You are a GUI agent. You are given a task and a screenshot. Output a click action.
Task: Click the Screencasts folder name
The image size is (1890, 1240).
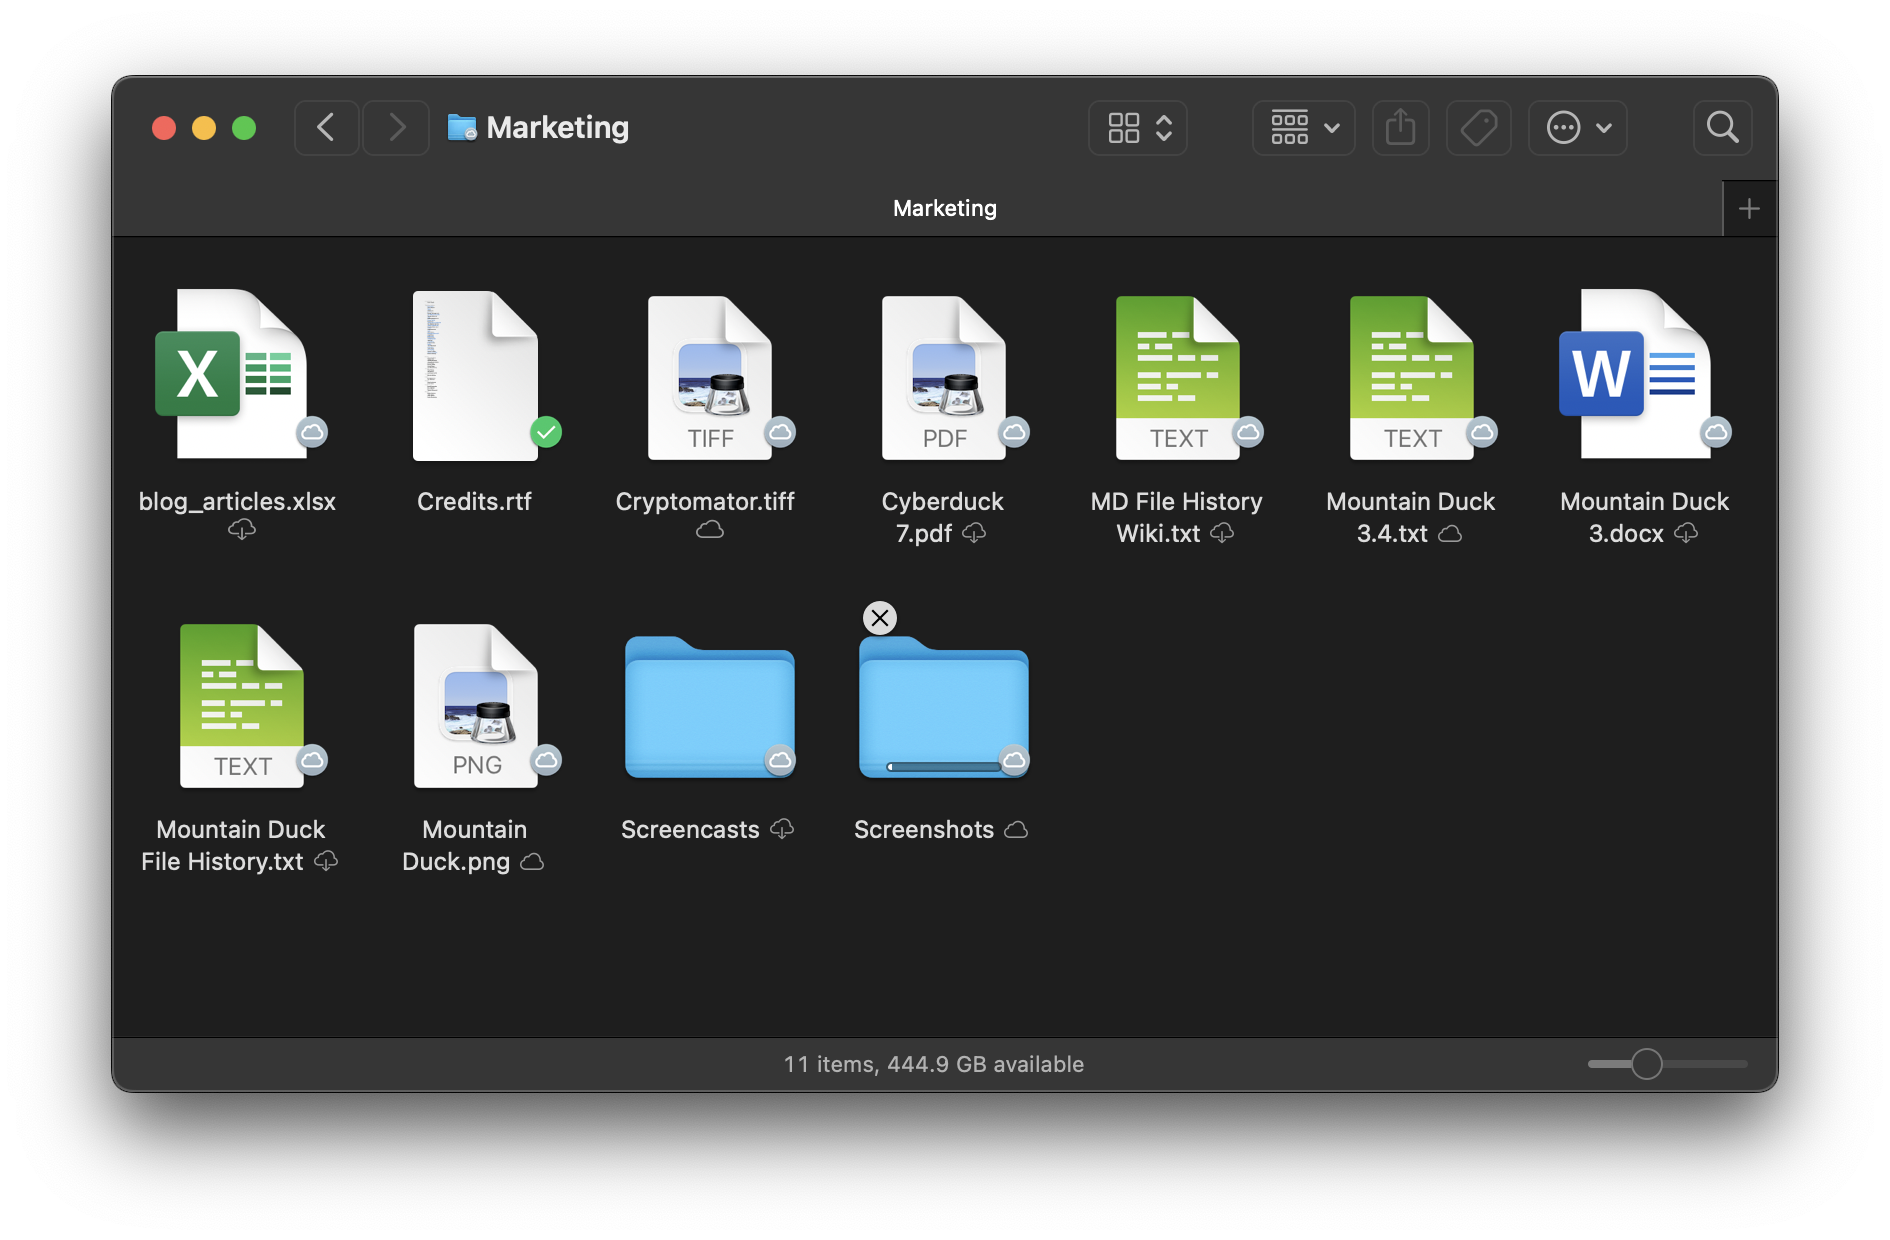click(x=690, y=829)
